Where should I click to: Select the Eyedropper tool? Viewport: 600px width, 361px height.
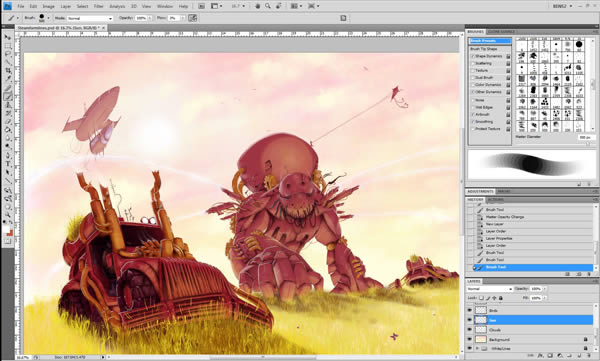point(7,79)
